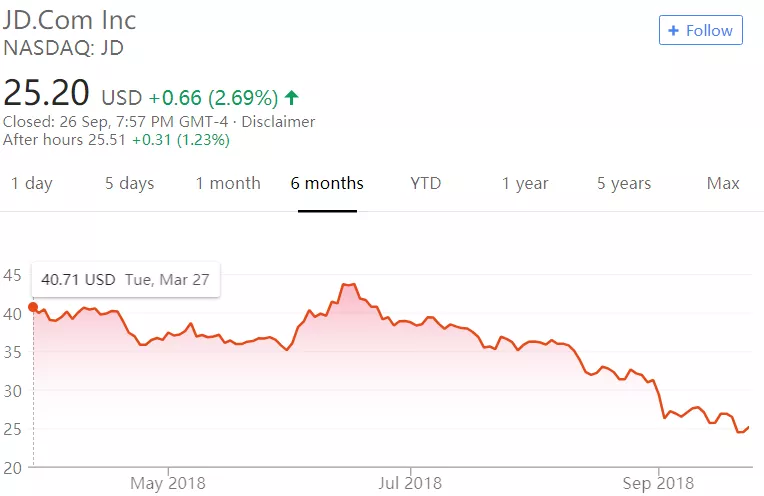
Task: Click the Sep 2018 axis marker
Action: (658, 483)
